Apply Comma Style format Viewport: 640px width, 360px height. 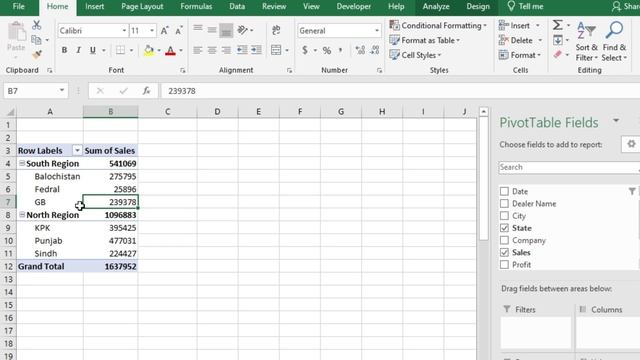point(340,50)
